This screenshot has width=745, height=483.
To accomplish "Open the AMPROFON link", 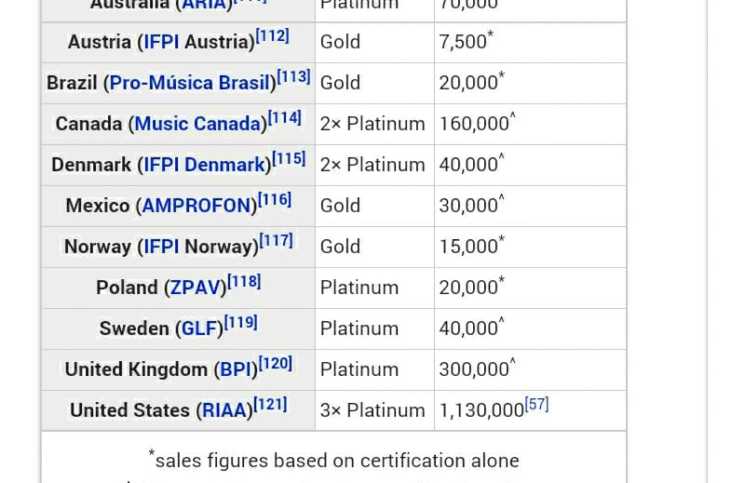I will 199,206.
